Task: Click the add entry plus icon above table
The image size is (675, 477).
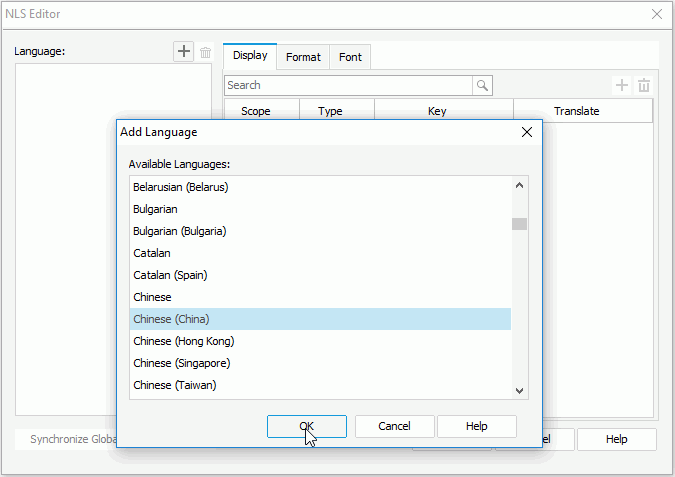Action: pyautogui.click(x=622, y=86)
